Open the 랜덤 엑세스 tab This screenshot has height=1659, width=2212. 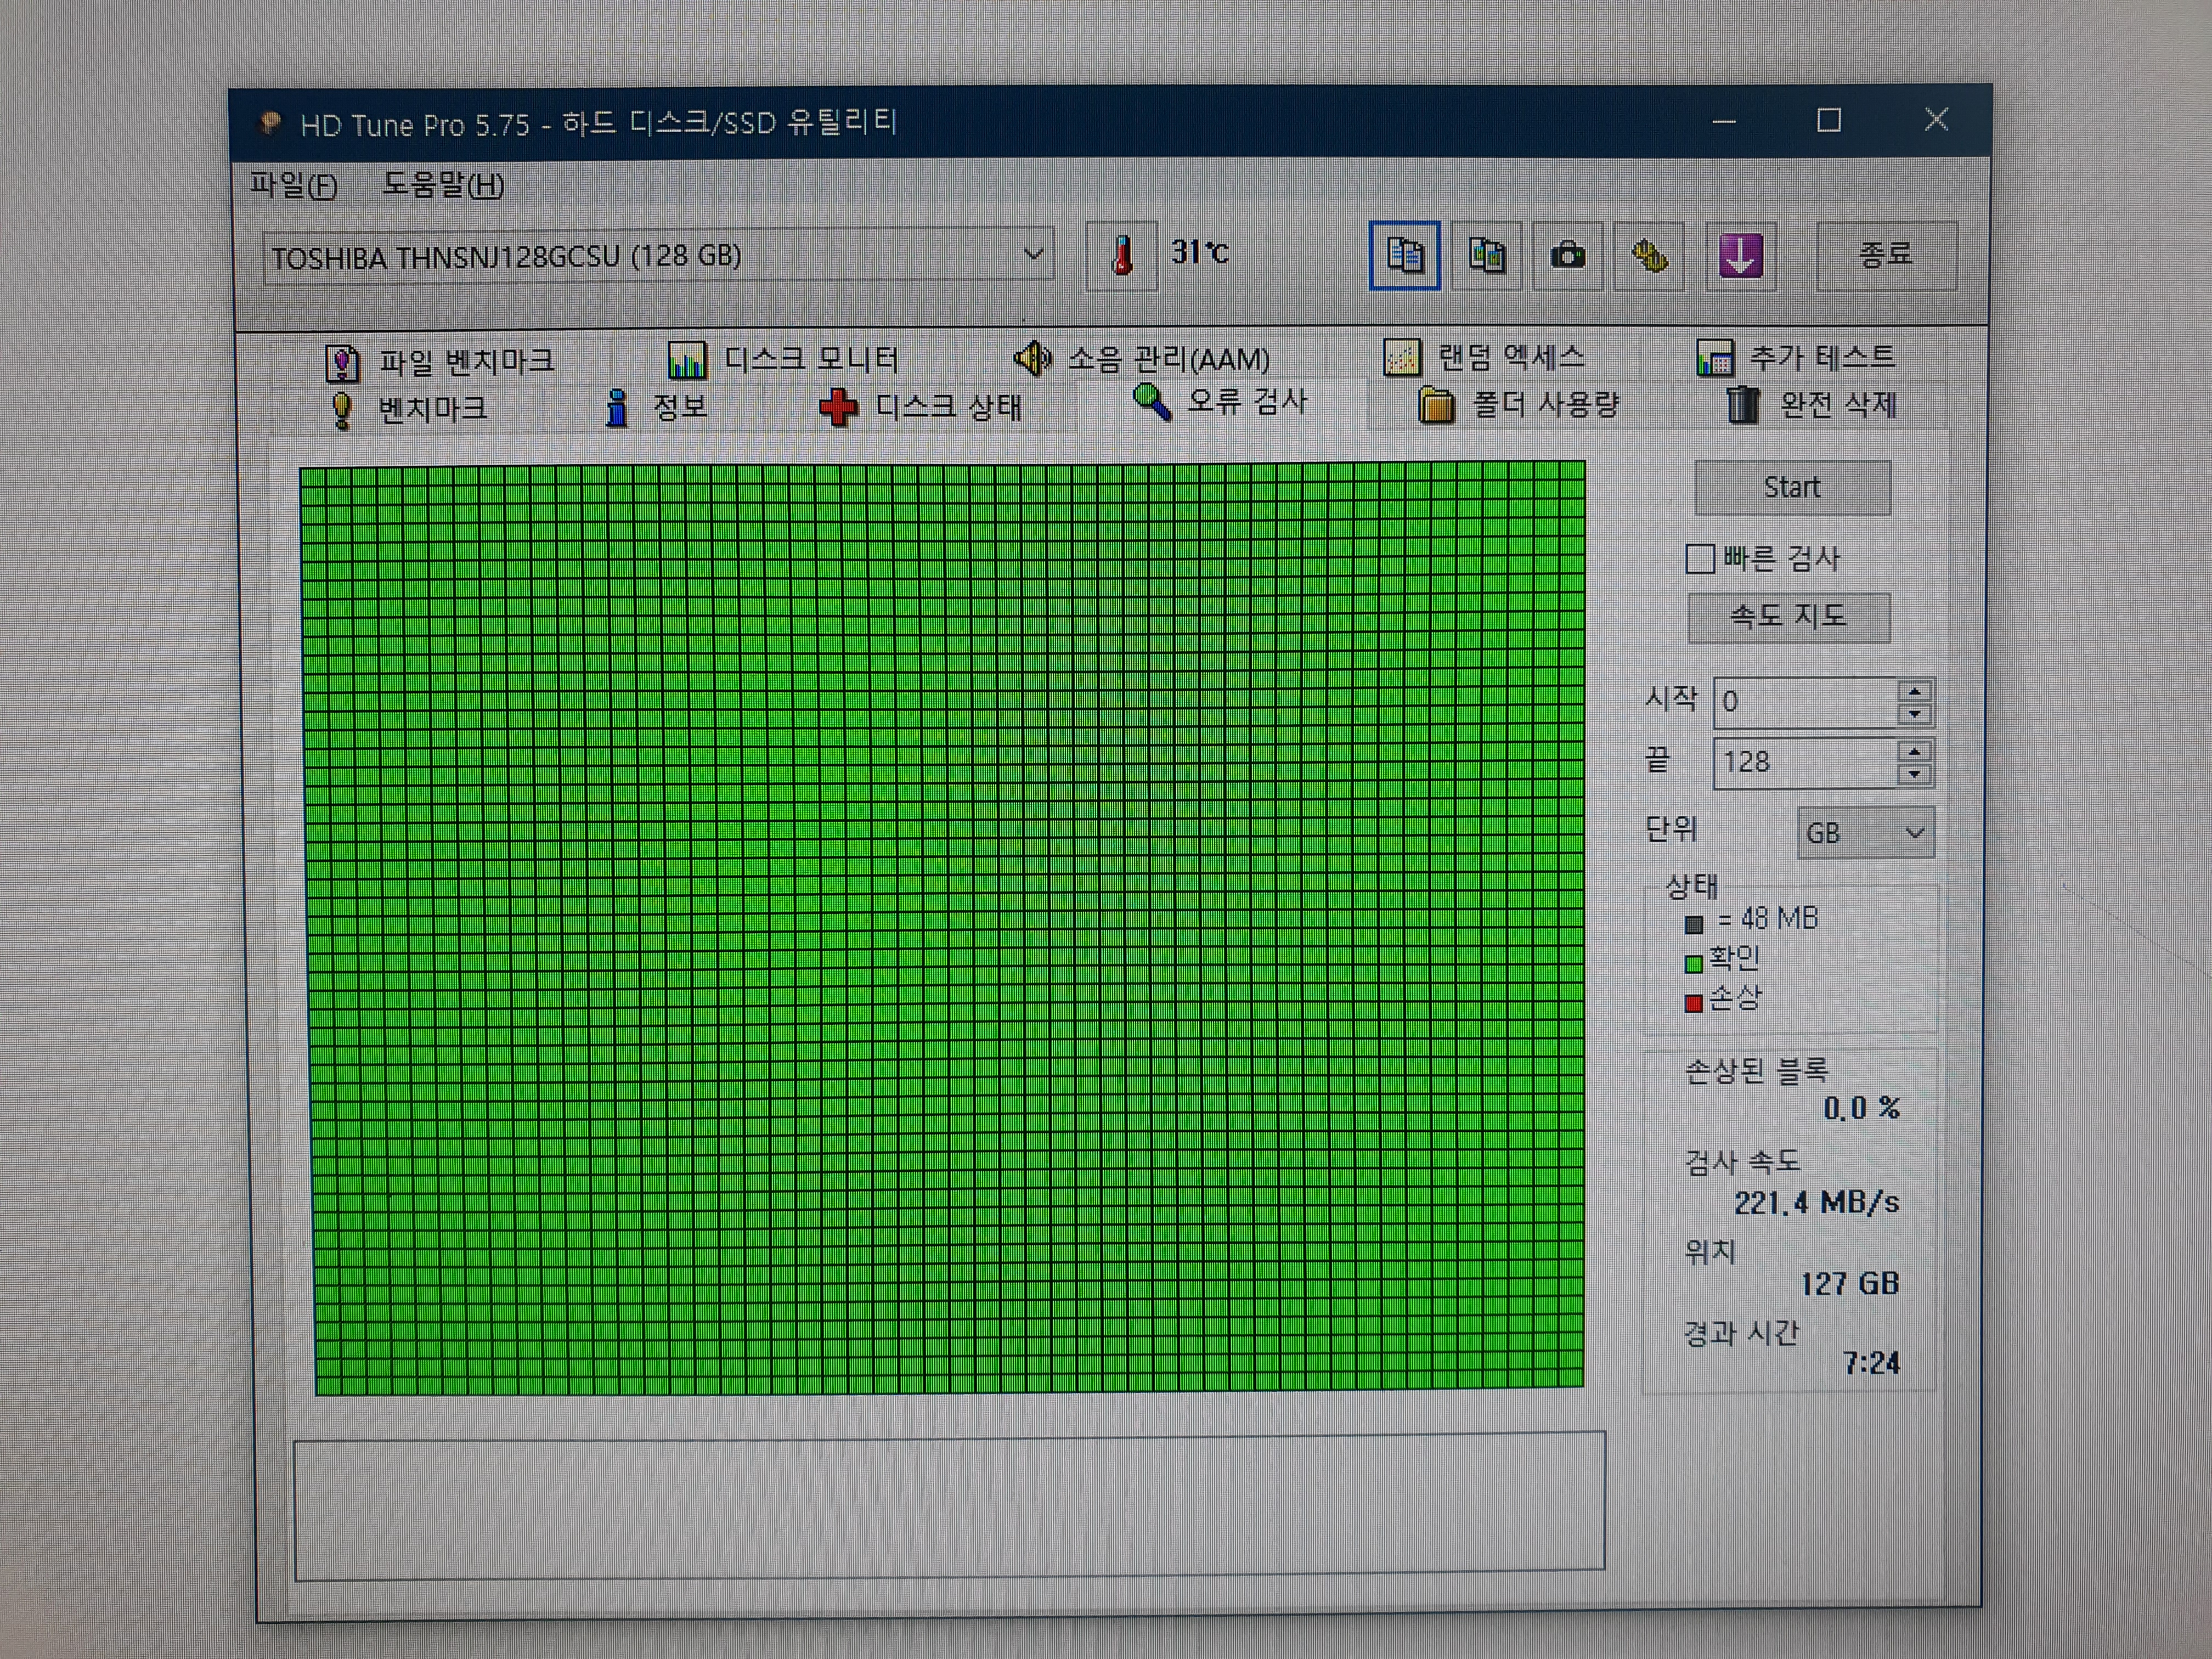pos(1484,357)
